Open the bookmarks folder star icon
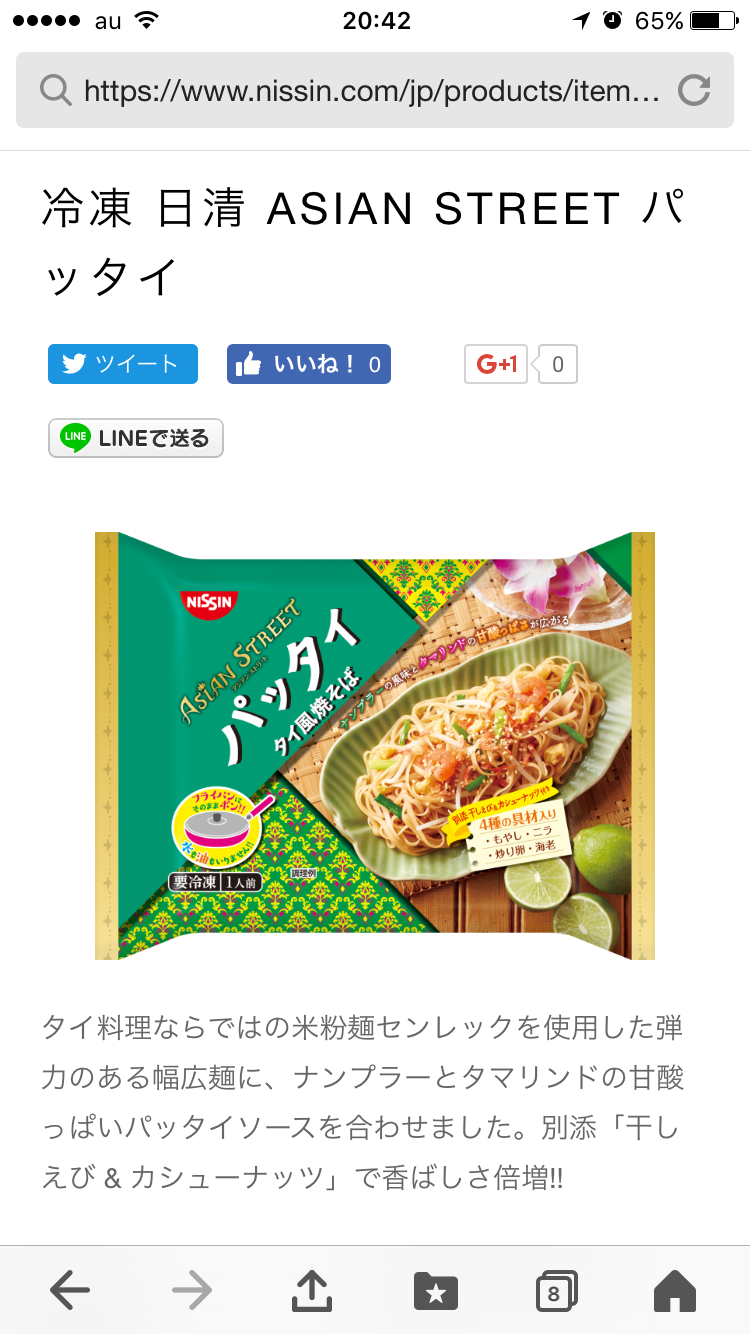750x1334 pixels. [x=436, y=1291]
